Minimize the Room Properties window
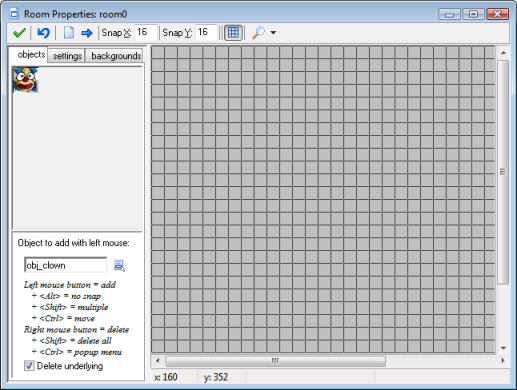Screen dimensions: 517x390 click(x=449, y=14)
